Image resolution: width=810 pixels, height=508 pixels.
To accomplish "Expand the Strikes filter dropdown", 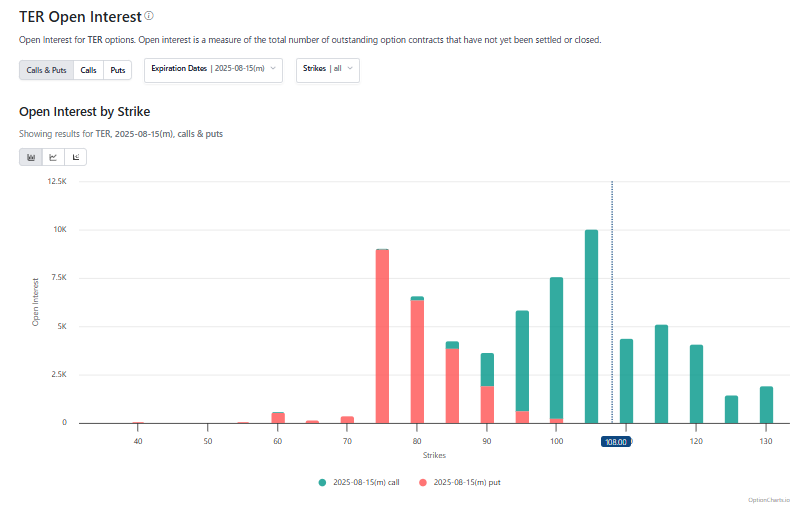I will point(328,69).
